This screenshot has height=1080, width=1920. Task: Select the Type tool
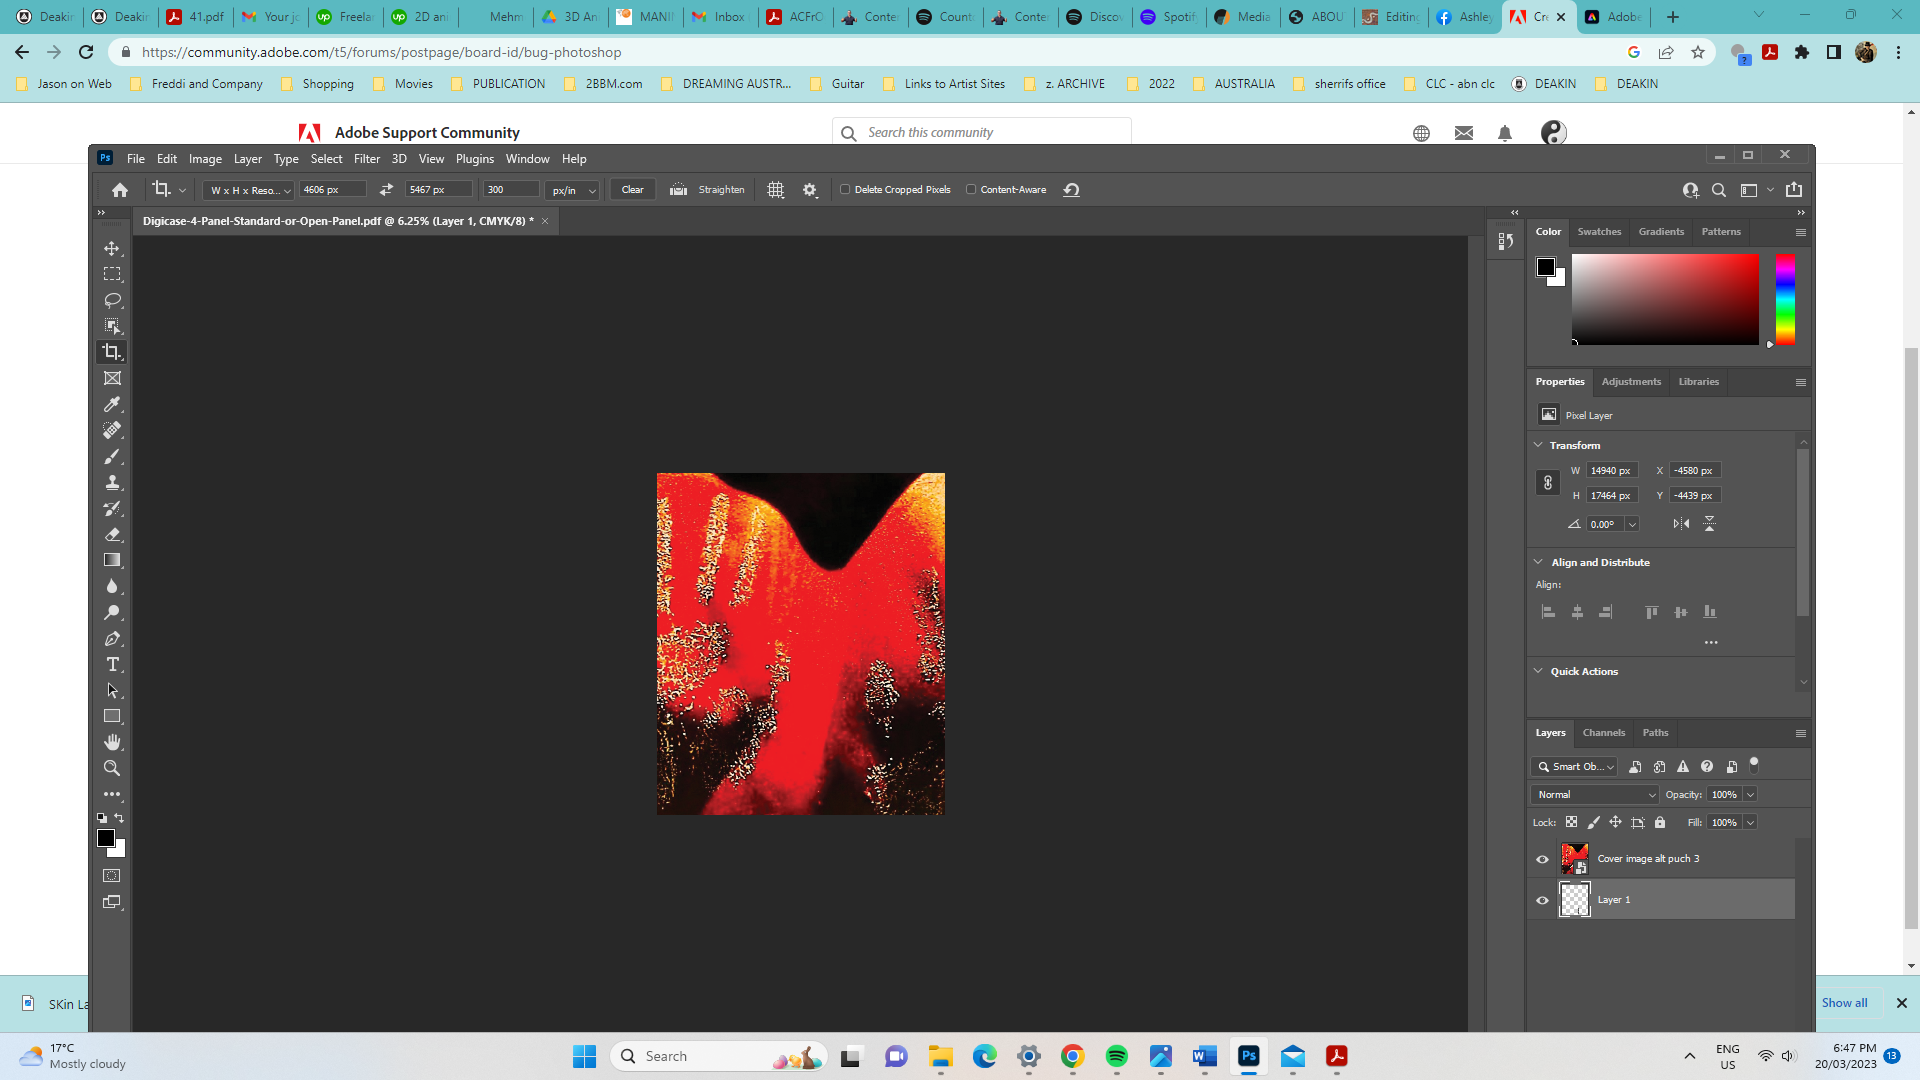tap(112, 664)
